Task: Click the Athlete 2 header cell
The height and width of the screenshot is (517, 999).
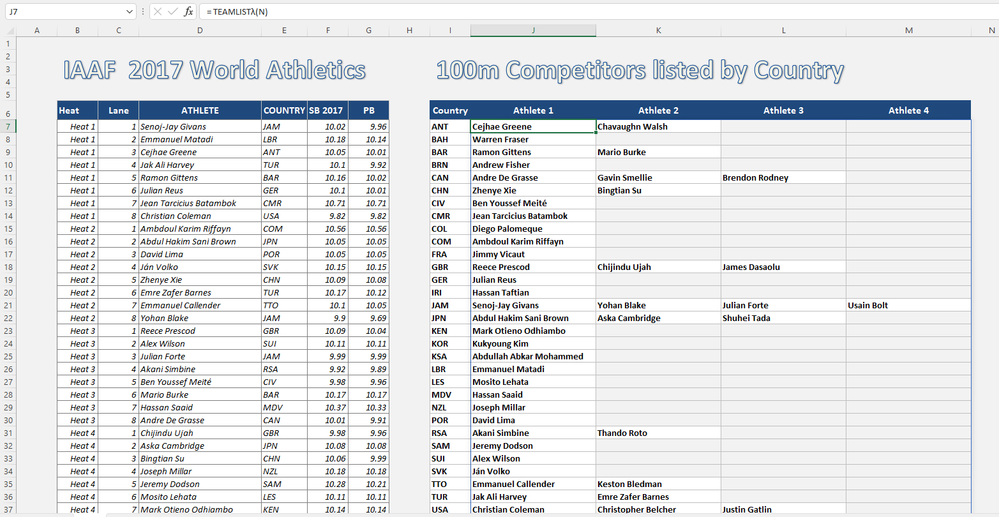Action: pyautogui.click(x=658, y=110)
